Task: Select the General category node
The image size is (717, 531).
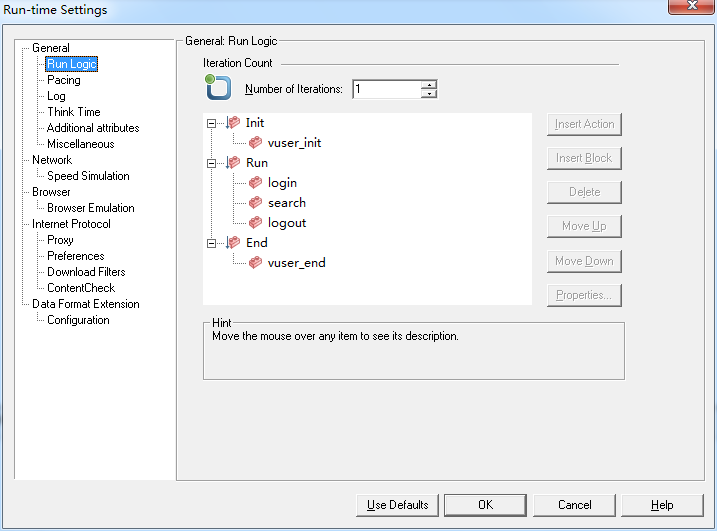Action: click(x=51, y=48)
